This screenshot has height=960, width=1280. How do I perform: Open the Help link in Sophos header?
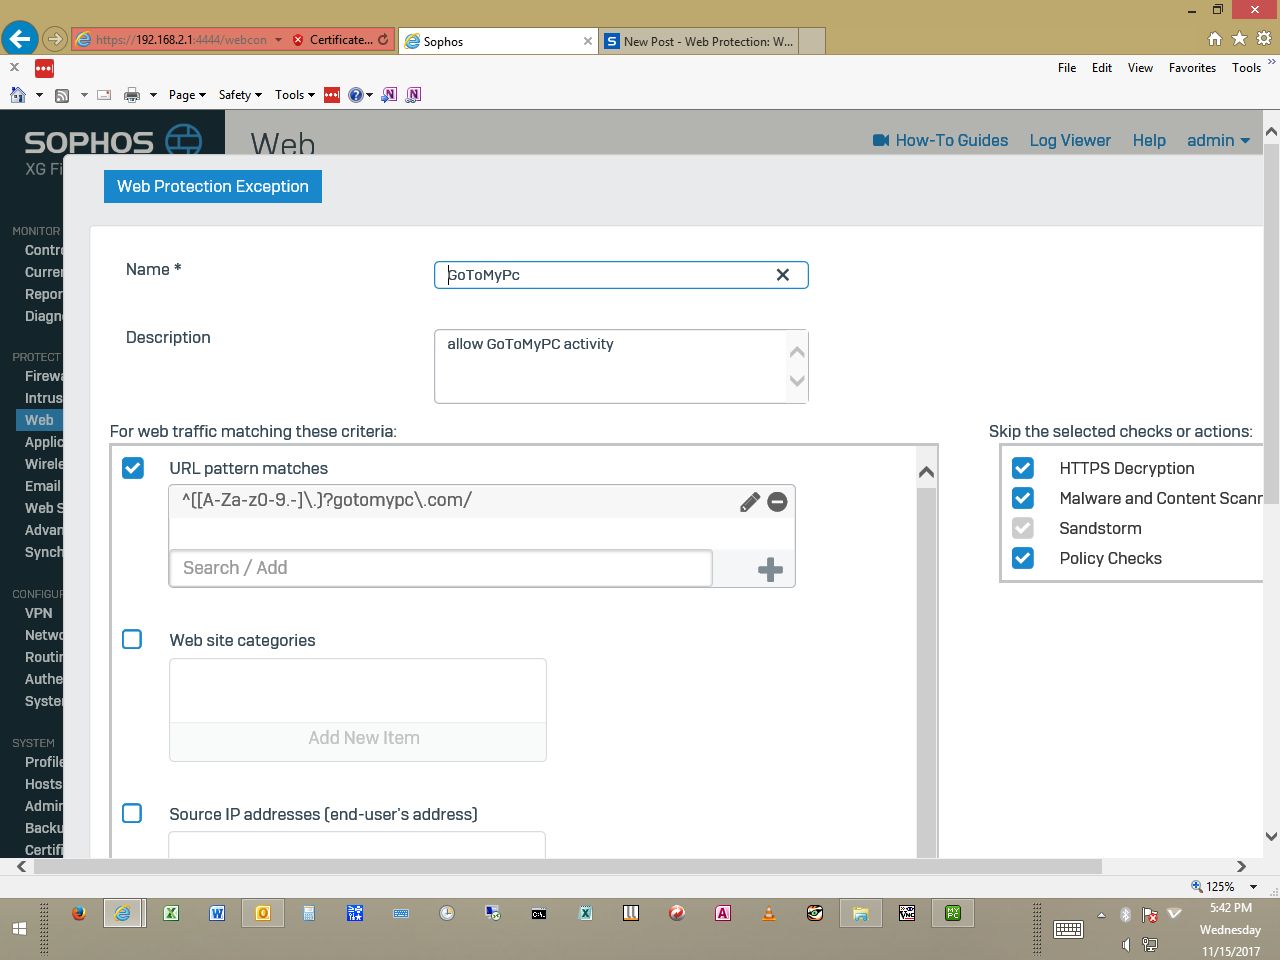click(x=1149, y=140)
